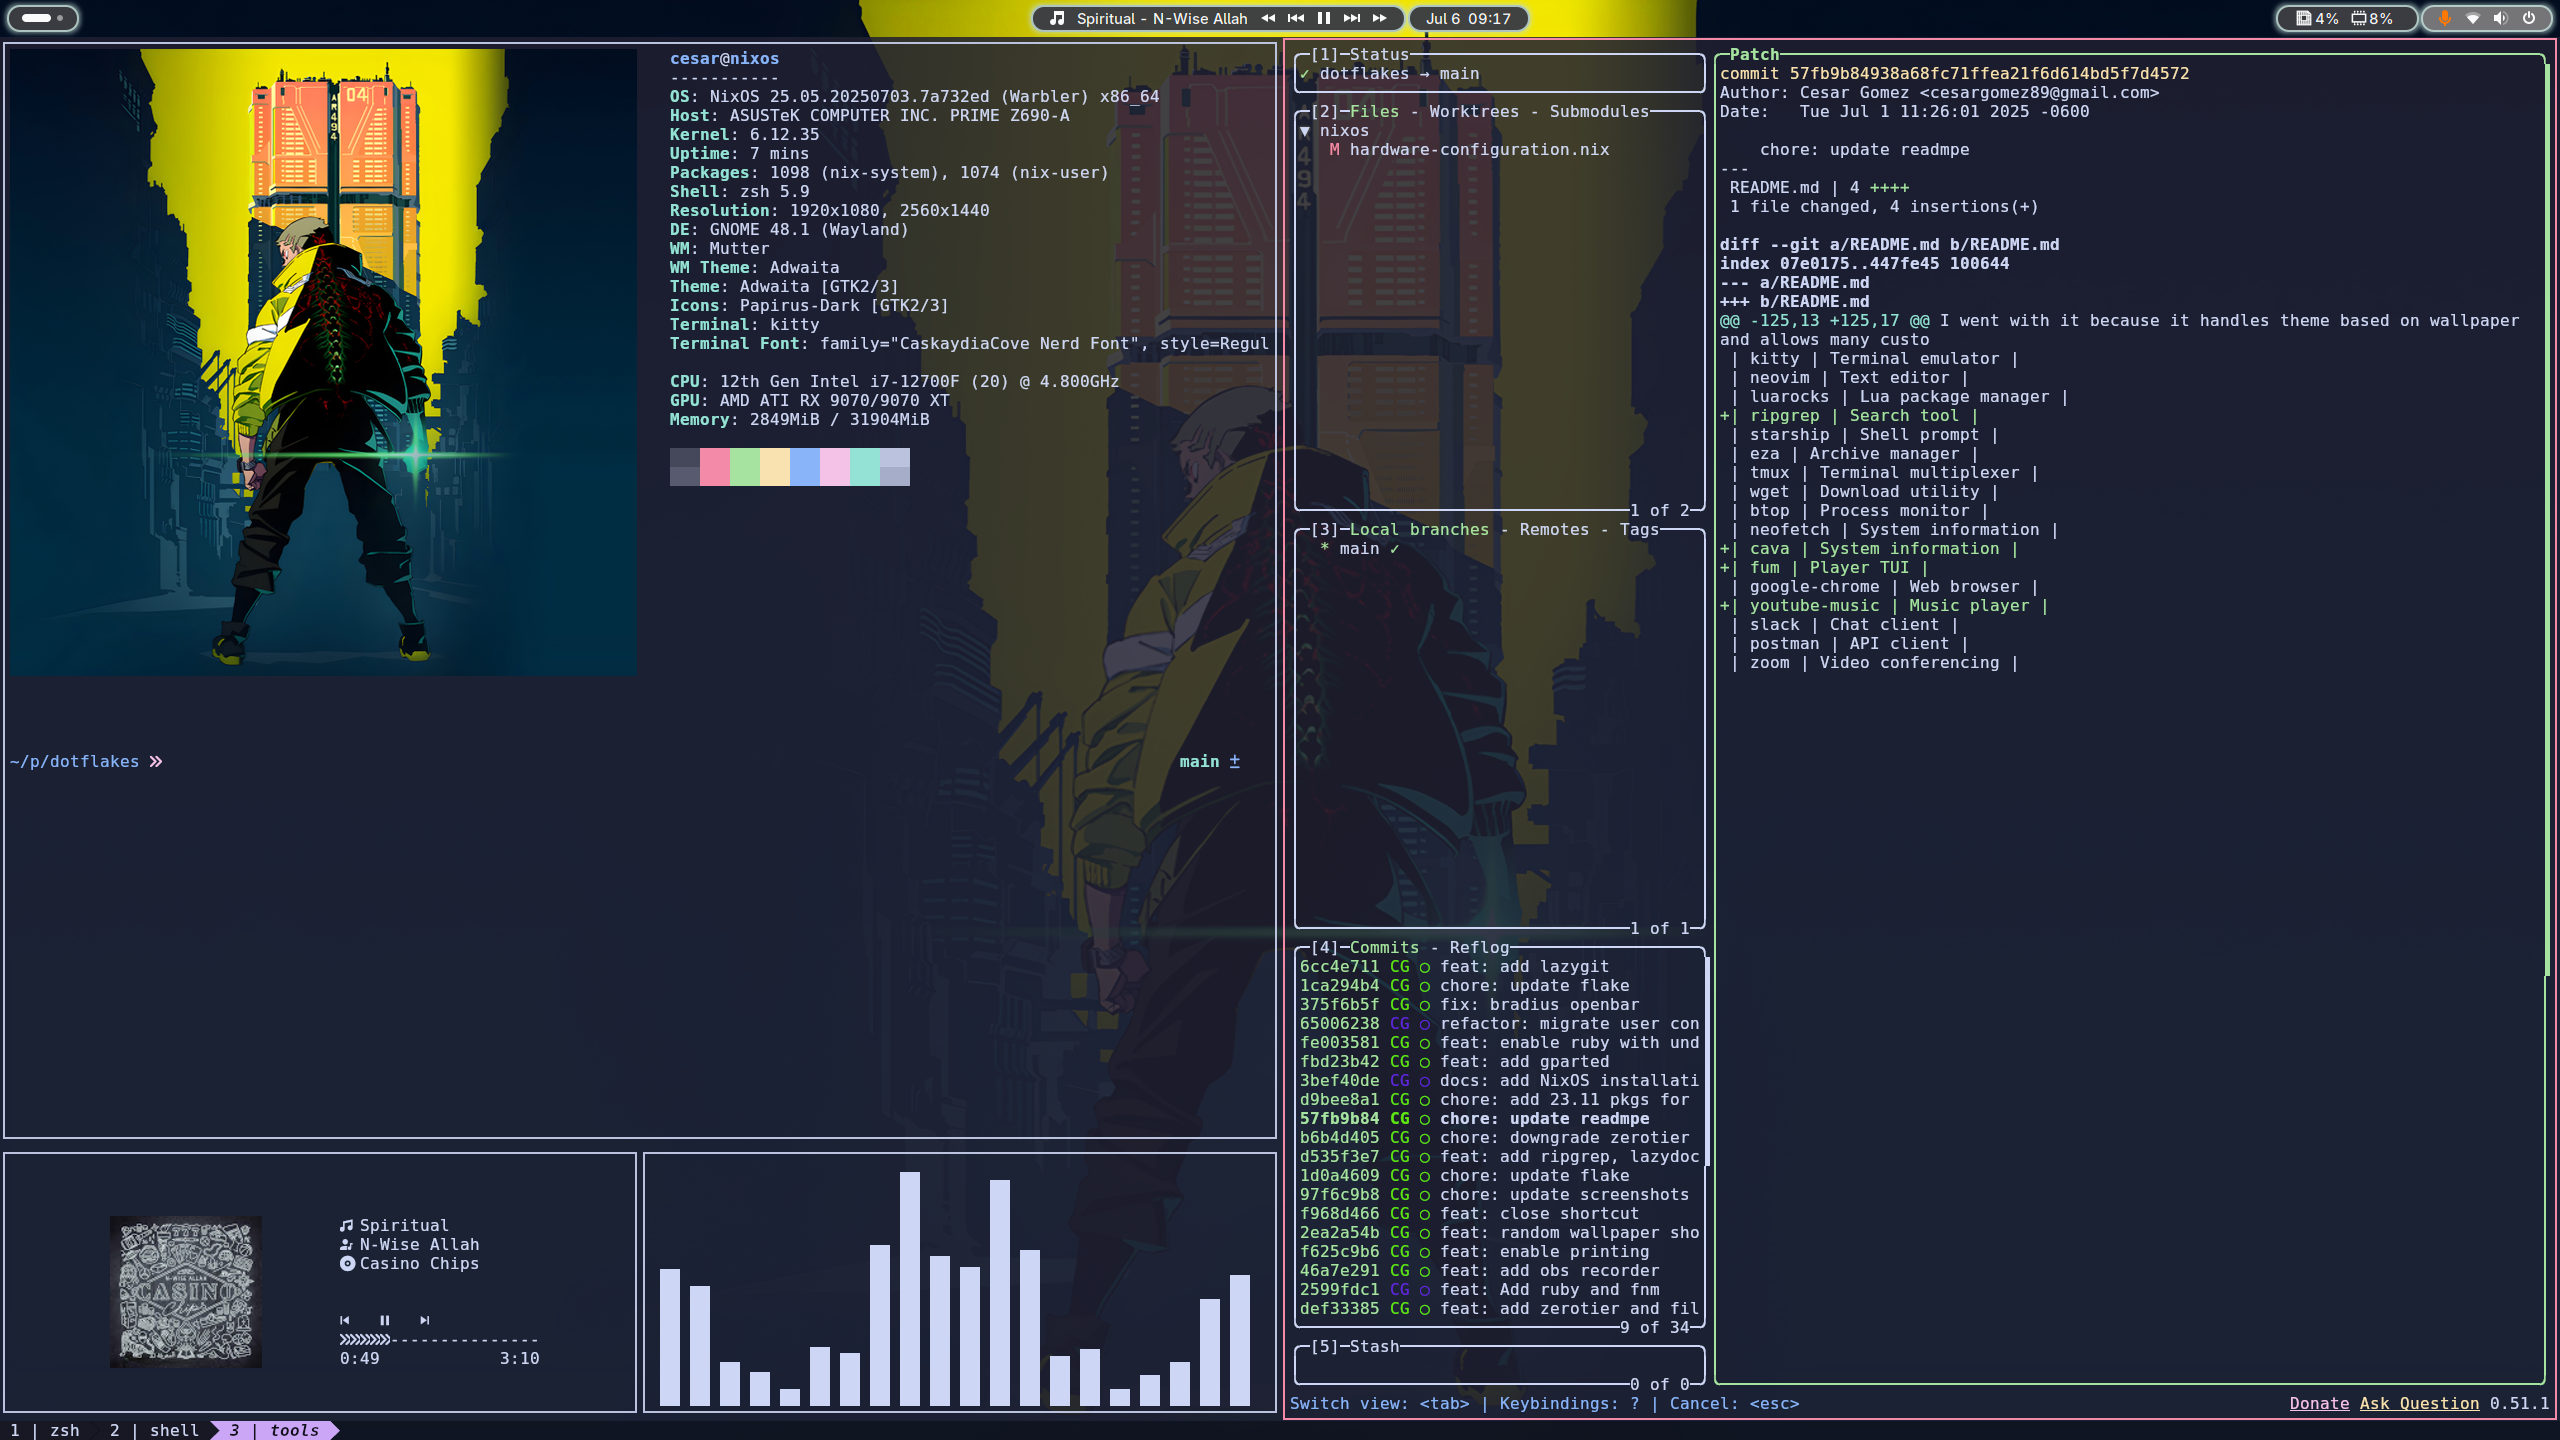2560x1440 pixels.
Task: Open the CPU and memory usage indicator
Action: pyautogui.click(x=2345, y=18)
